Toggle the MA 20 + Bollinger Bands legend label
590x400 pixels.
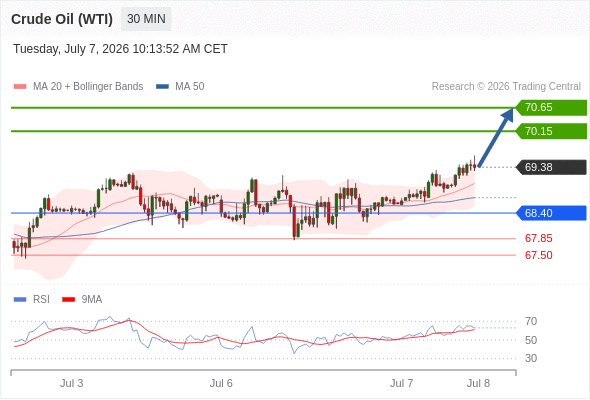88,87
